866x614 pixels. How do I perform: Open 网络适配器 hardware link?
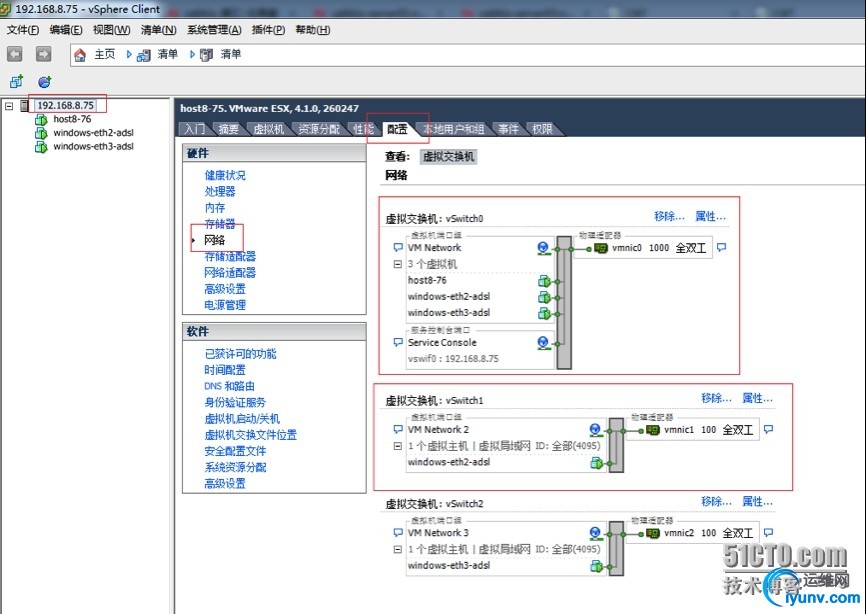[230, 273]
